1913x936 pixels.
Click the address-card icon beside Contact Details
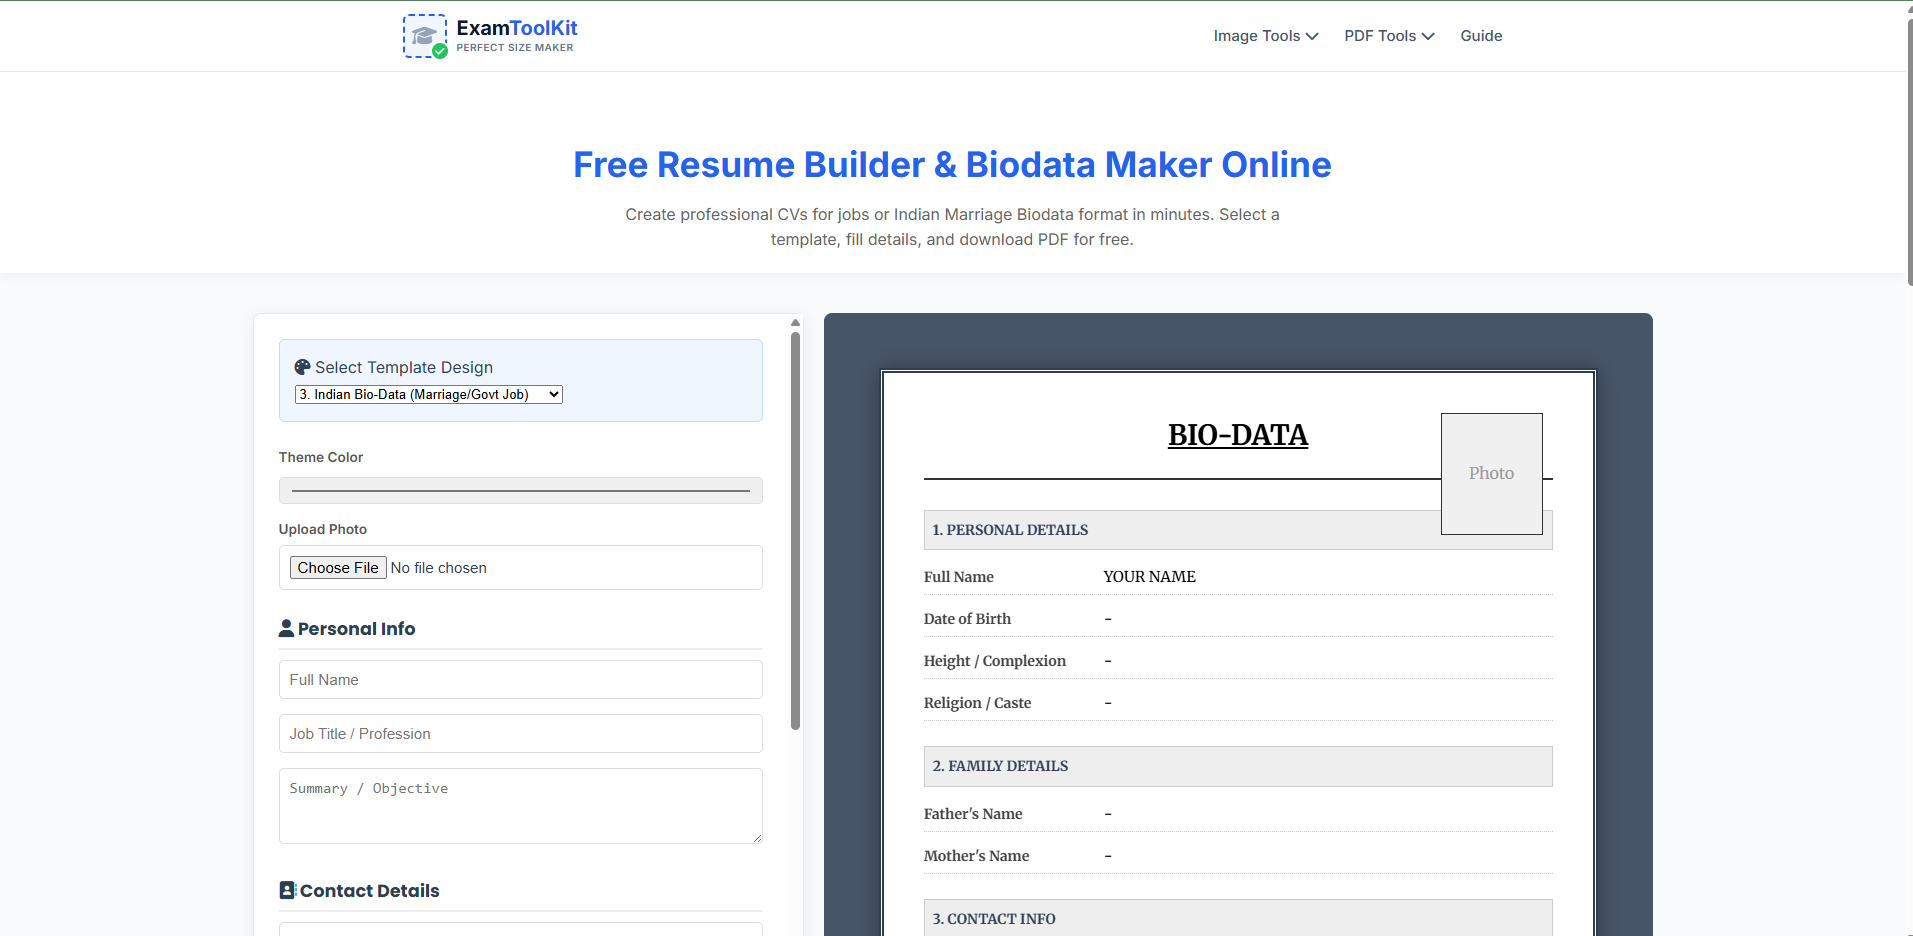288,890
